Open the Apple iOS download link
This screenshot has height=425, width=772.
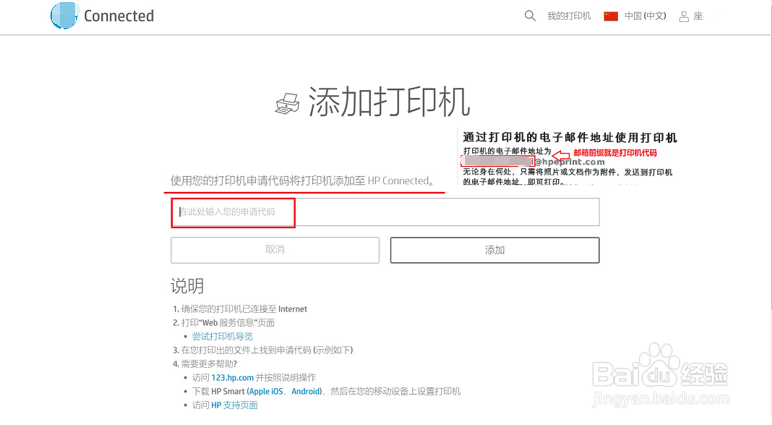(x=266, y=392)
